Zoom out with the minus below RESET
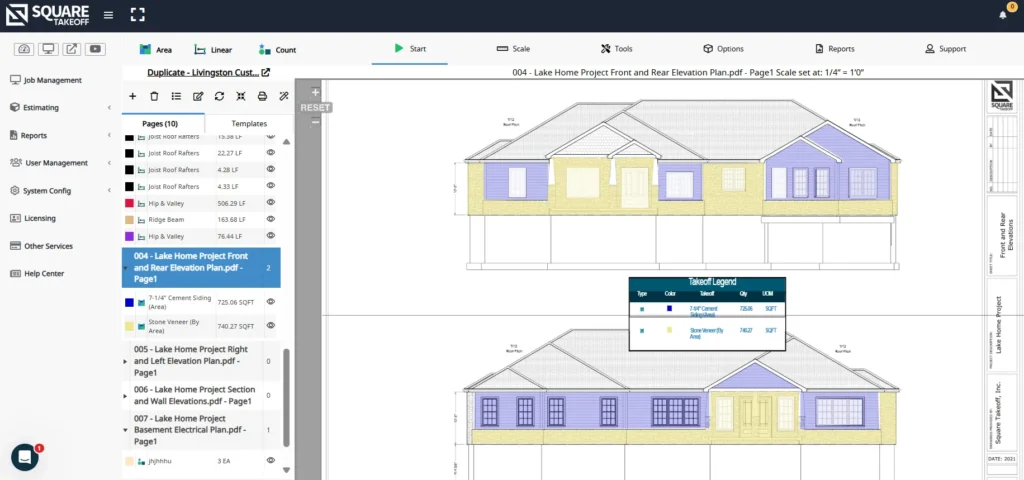The image size is (1024, 480). (x=315, y=121)
